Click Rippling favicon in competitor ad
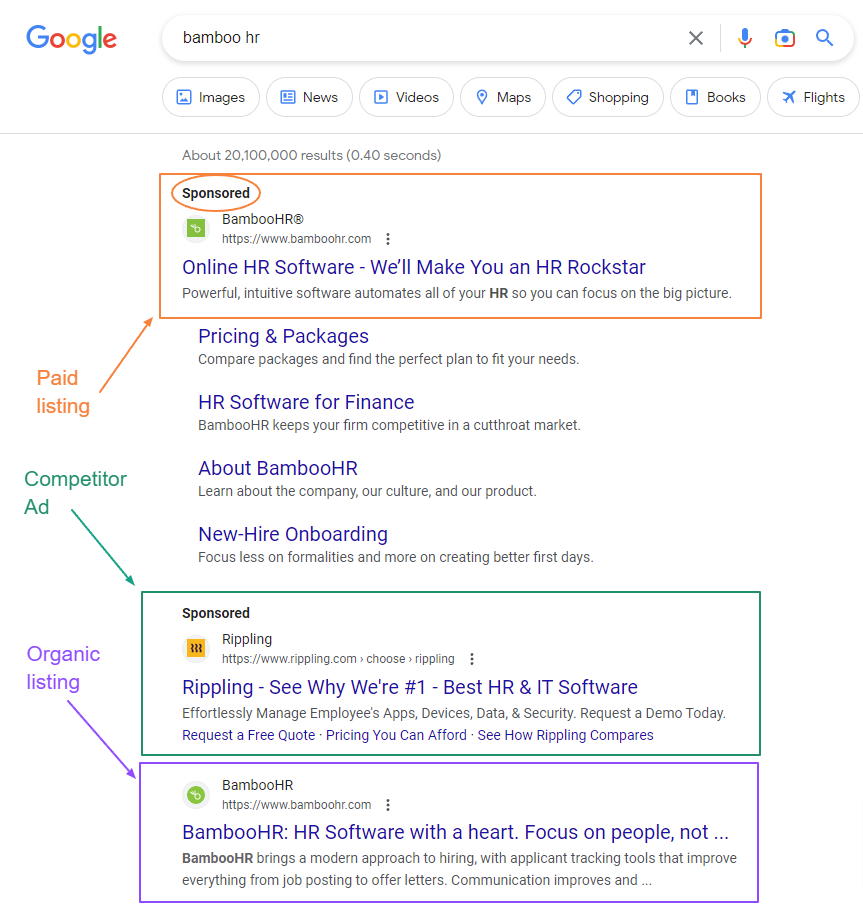Screen dimensions: 863x908 tap(197, 649)
